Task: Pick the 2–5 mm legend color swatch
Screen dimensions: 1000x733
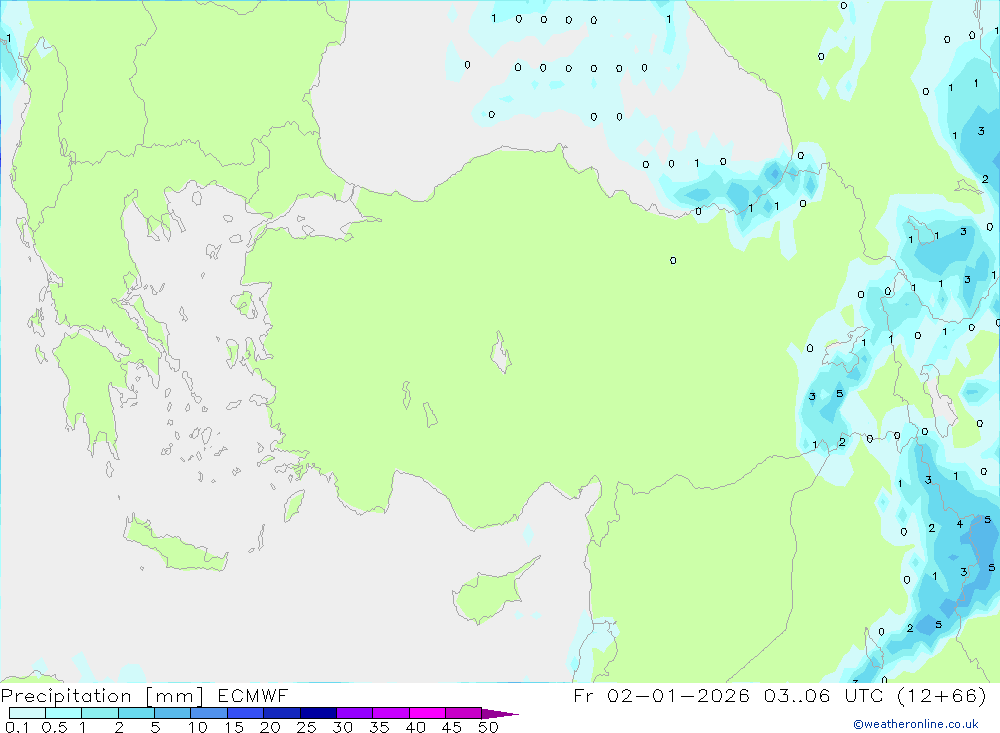Action: 136,713
